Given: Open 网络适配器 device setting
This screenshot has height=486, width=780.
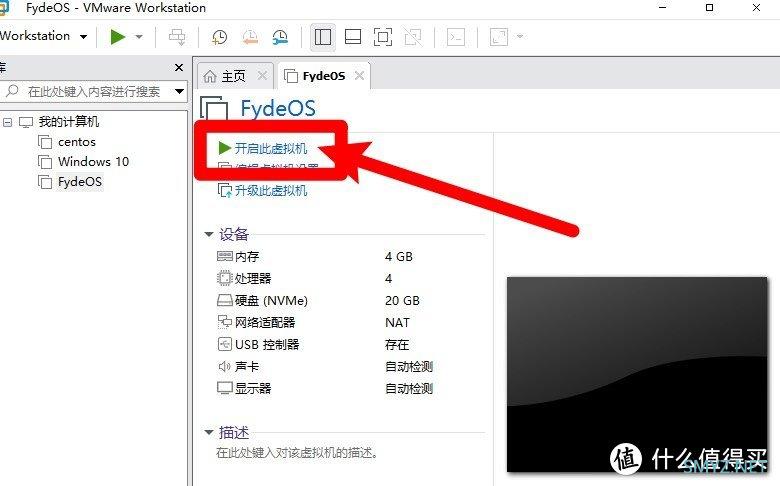Looking at the screenshot, I should [x=265, y=323].
